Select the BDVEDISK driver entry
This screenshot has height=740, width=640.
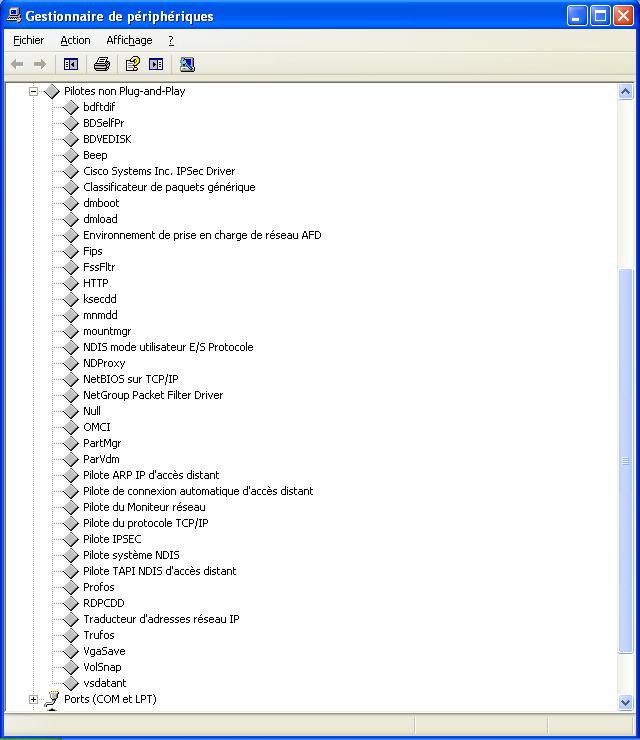[x=107, y=139]
